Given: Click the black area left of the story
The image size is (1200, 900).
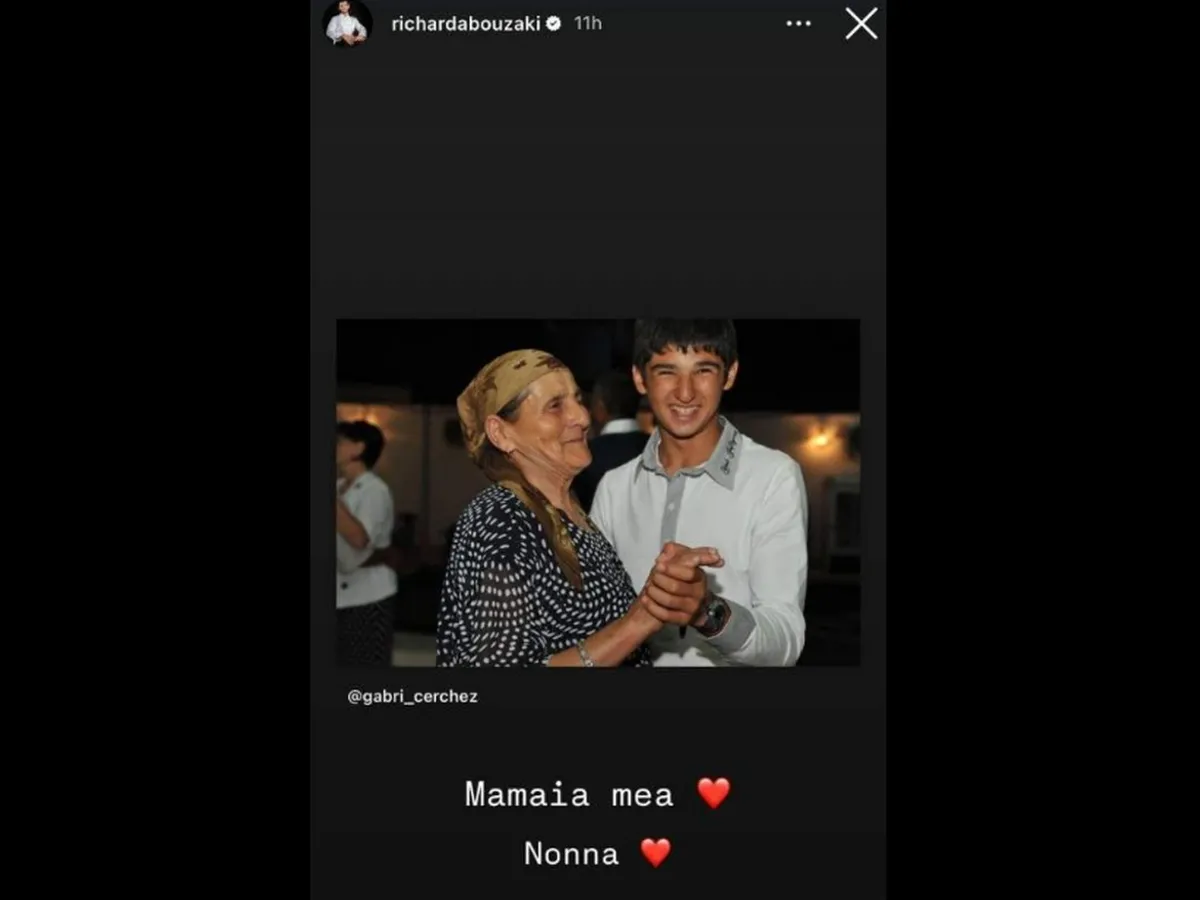Looking at the screenshot, I should click(155, 450).
